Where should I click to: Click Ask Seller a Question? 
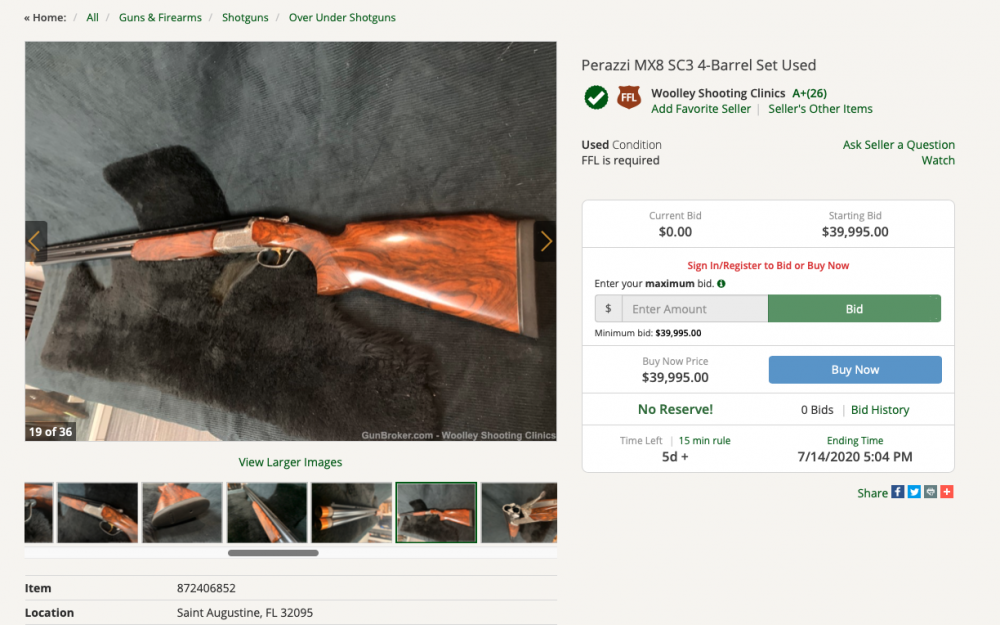[x=898, y=145]
